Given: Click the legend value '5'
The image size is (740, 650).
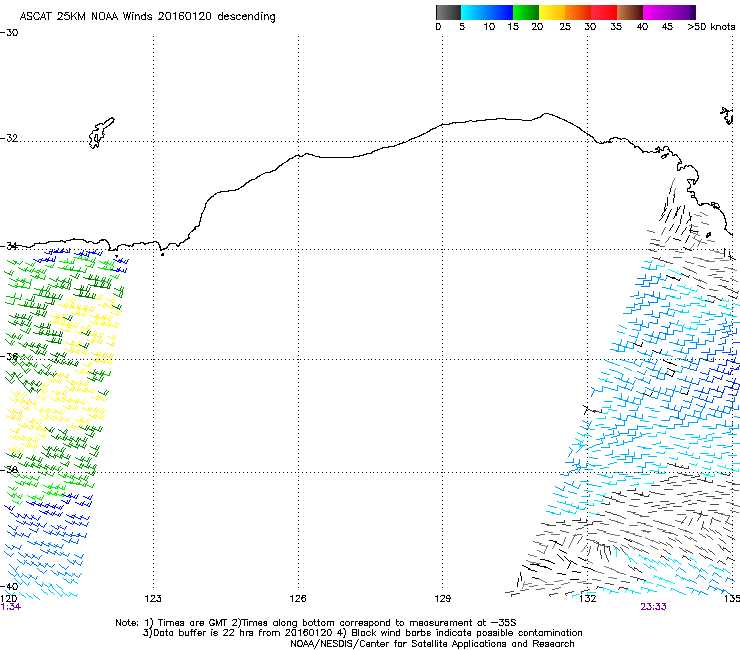Looking at the screenshot, I should point(462,27).
